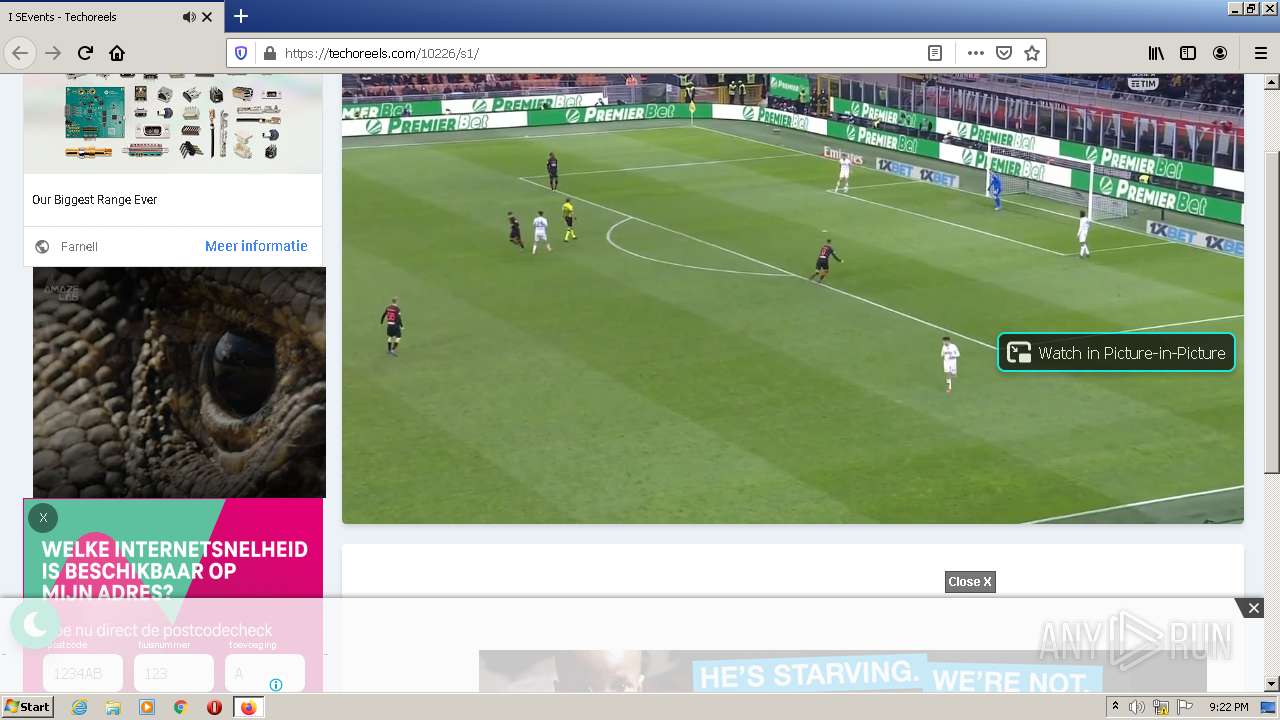
Task: Click the toevoeging A input field
Action: coord(265,673)
